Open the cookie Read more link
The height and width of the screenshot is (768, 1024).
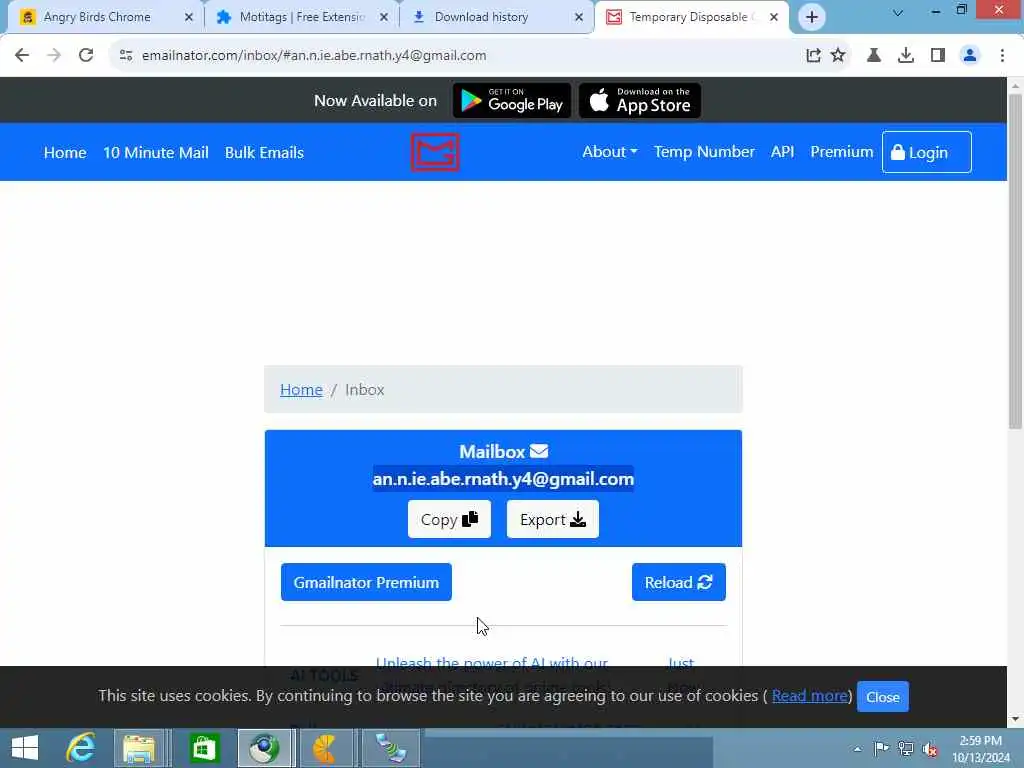tap(810, 696)
